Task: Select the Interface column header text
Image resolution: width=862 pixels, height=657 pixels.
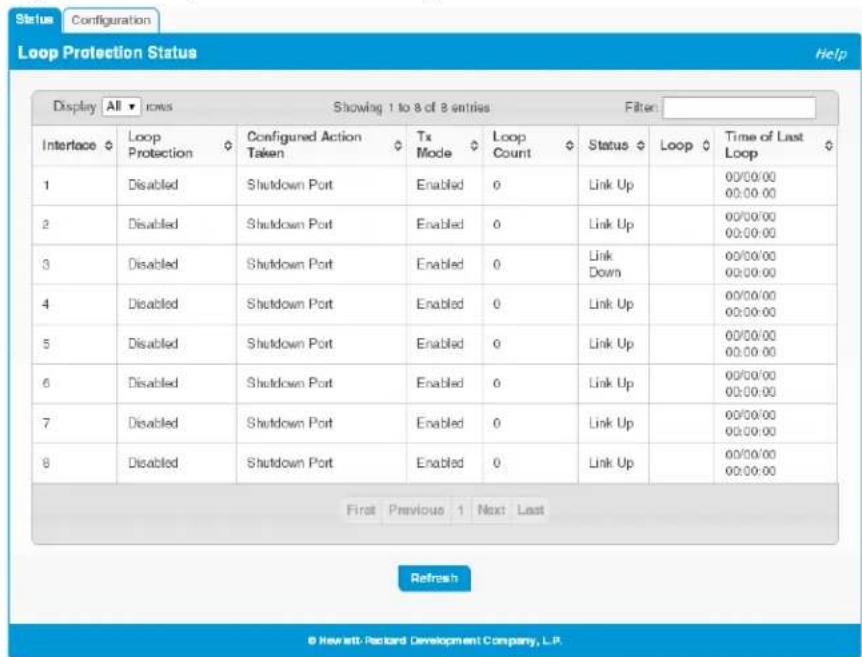Action: tap(69, 146)
